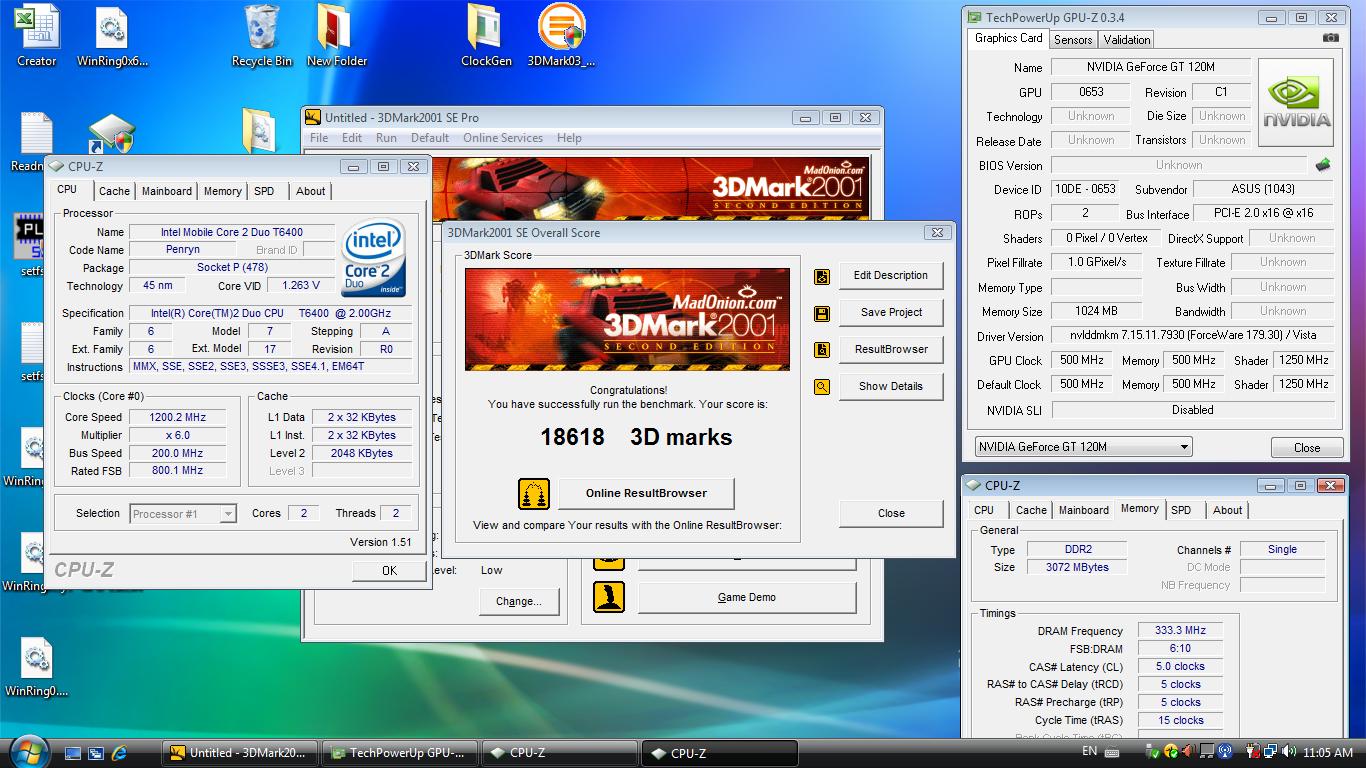This screenshot has width=1366, height=768.
Task: Click the taskbar clock showing 11:05 AM
Action: coord(1329,752)
